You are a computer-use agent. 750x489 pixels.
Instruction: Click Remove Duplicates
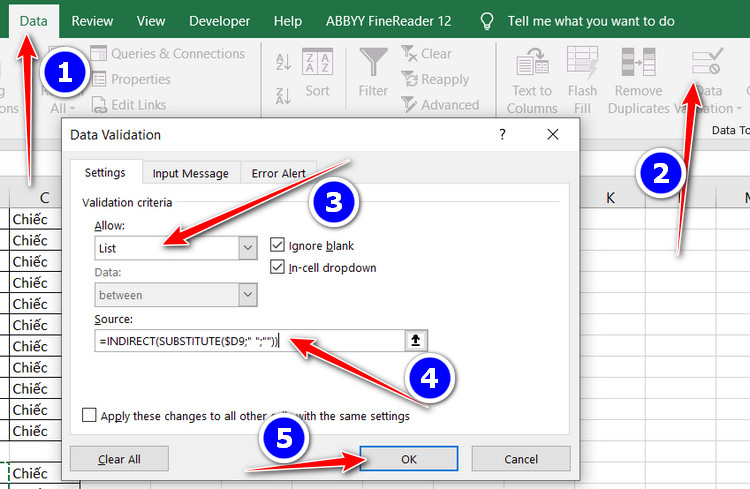639,81
